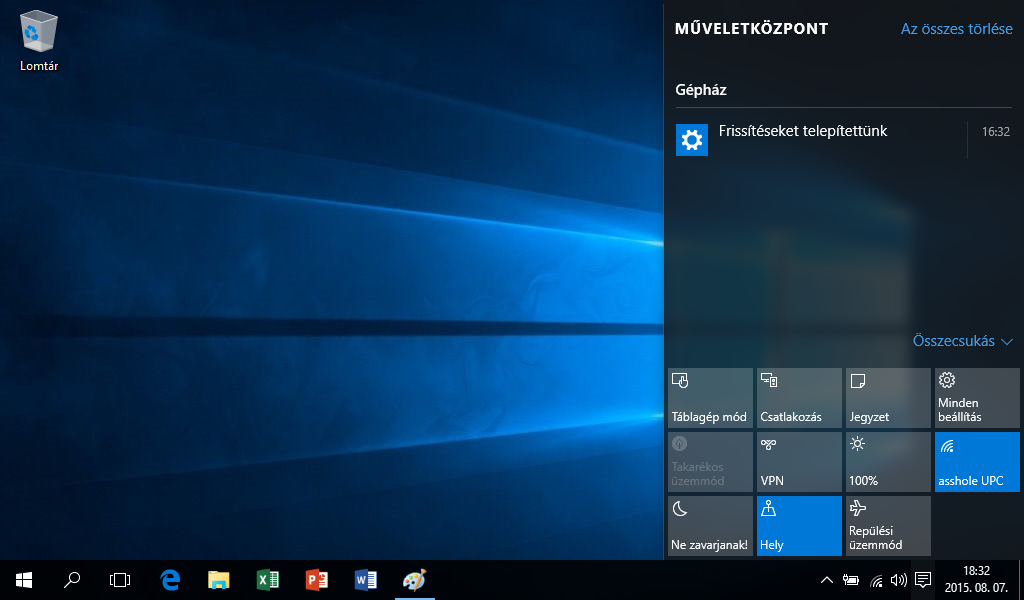Launch Excel from the taskbar
This screenshot has height=600, width=1024.
tap(268, 579)
